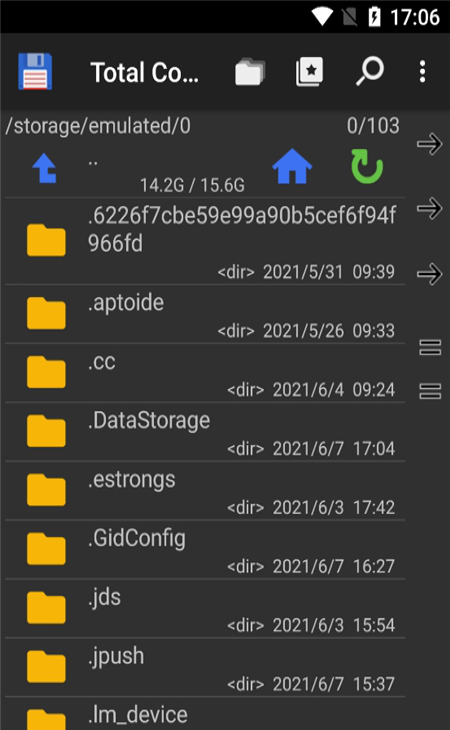Open the folder history icon
The width and height of the screenshot is (450, 730).
coord(250,72)
